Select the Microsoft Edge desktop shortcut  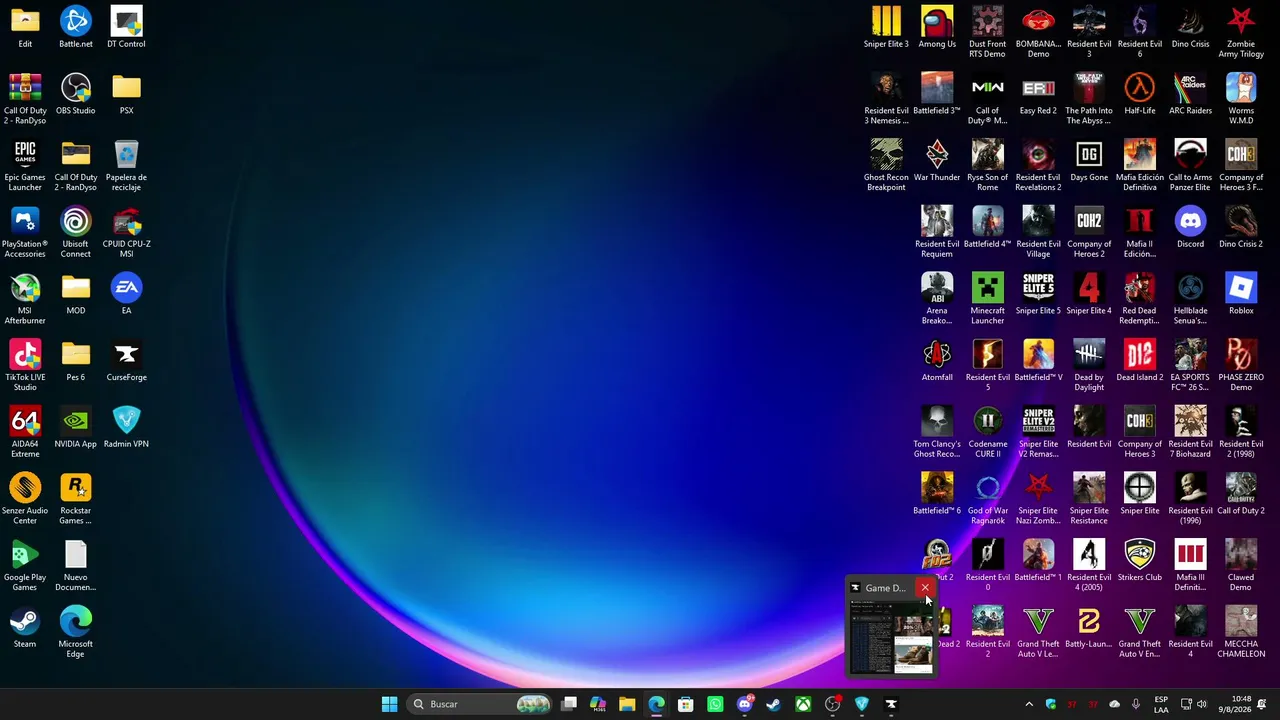pos(75,632)
